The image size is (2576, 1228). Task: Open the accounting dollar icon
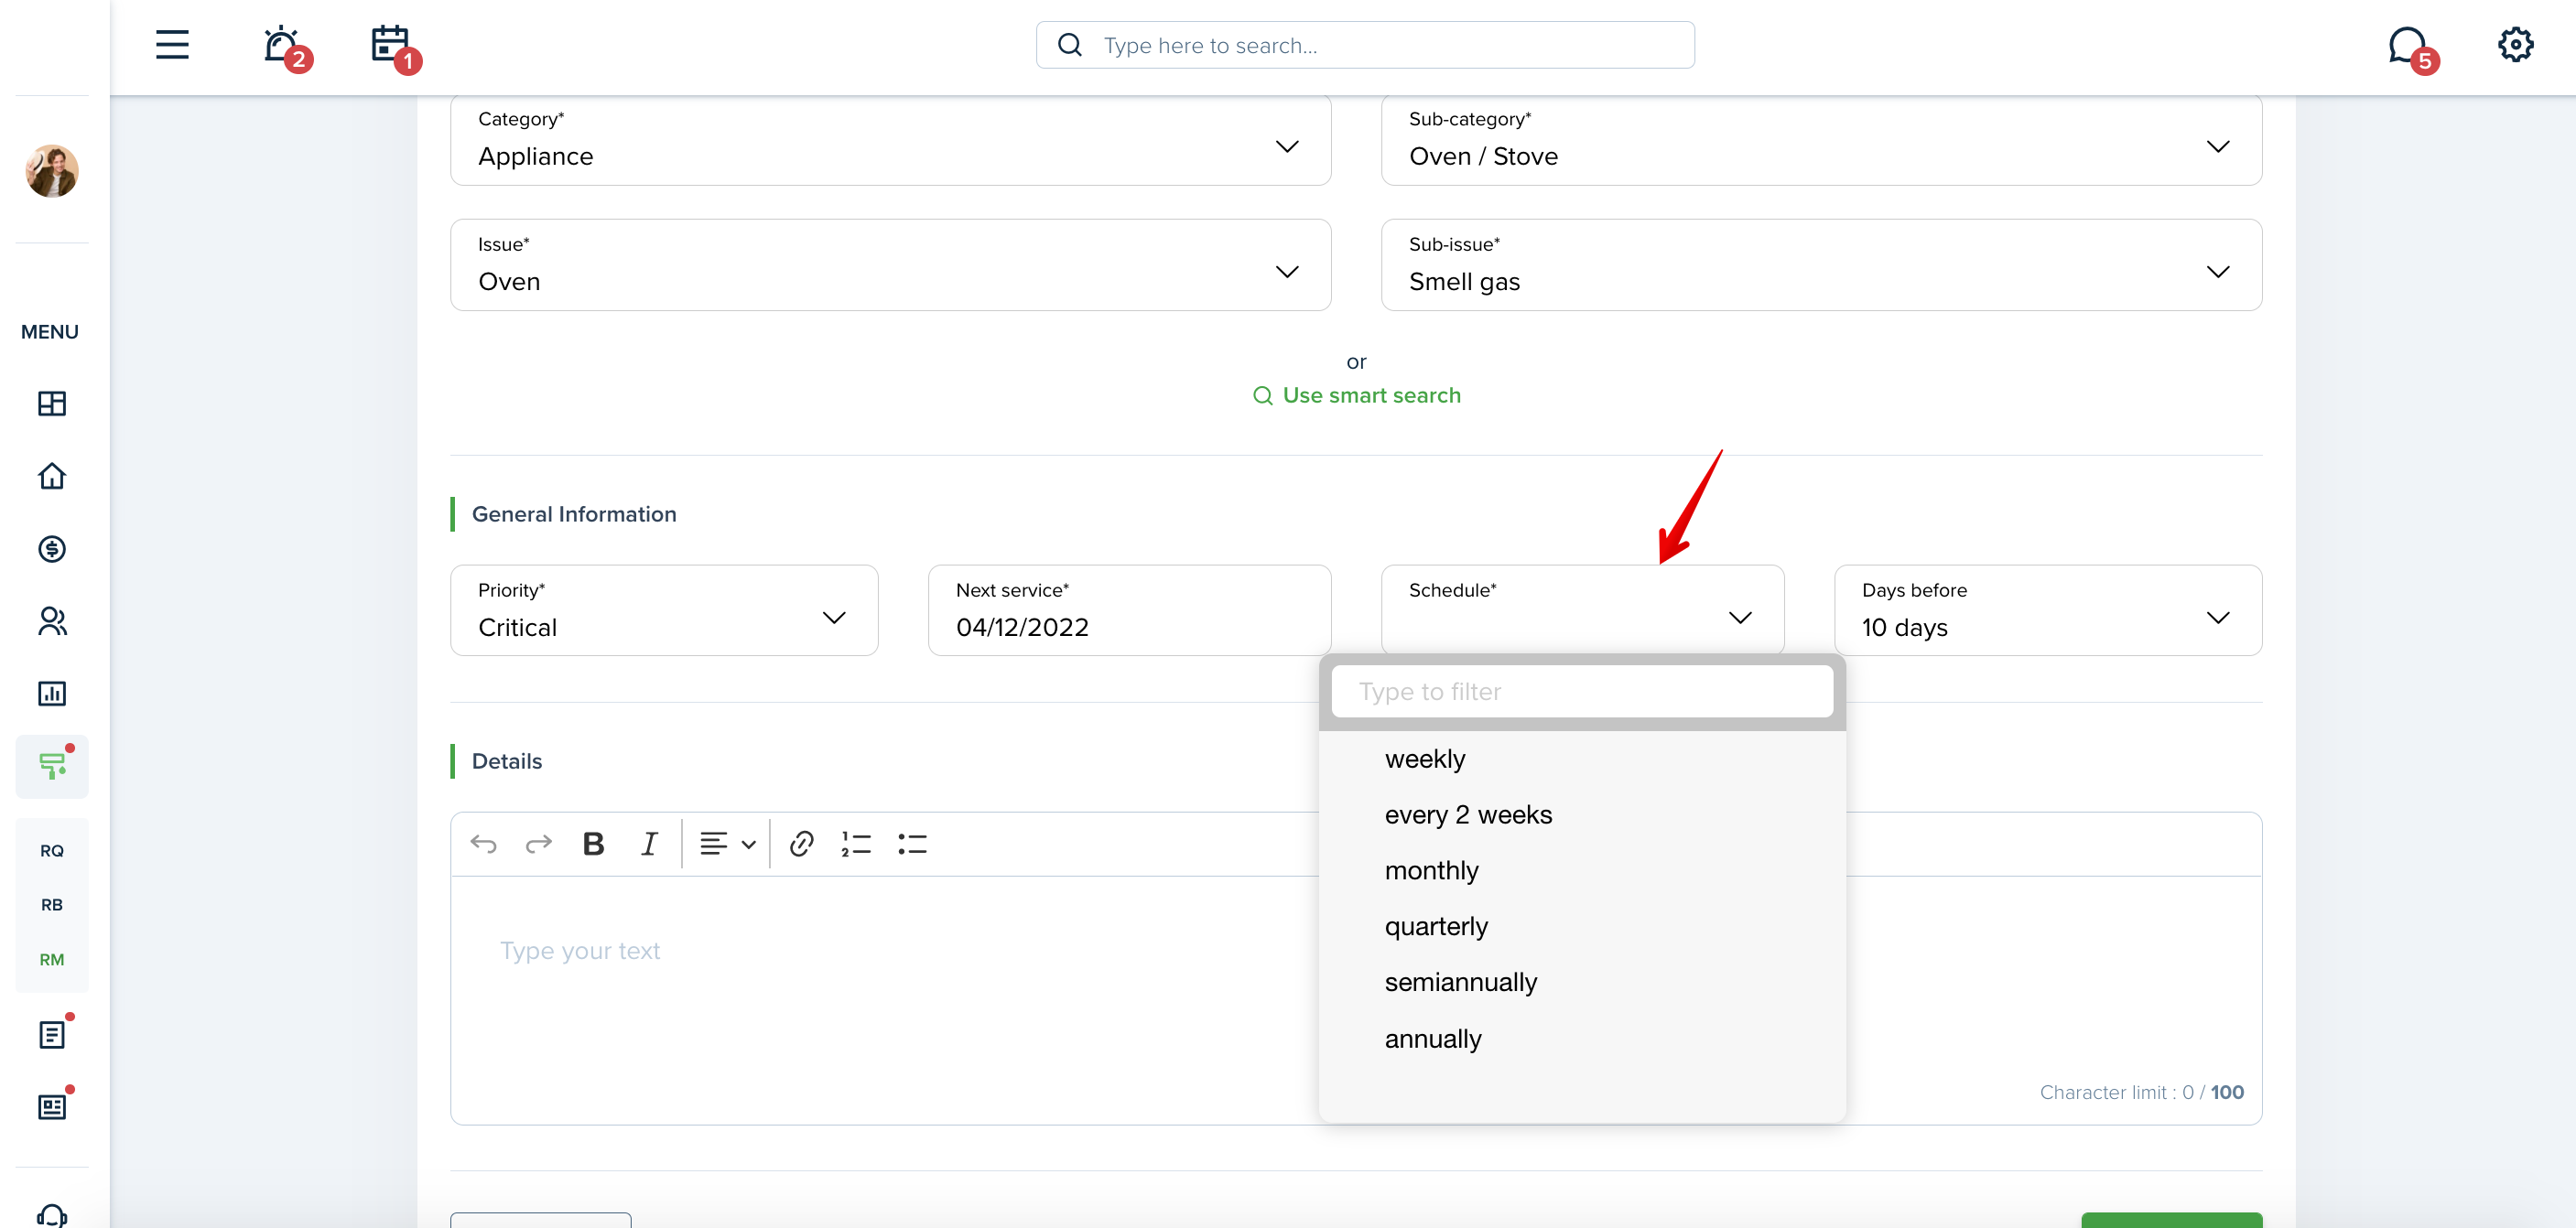click(x=52, y=548)
